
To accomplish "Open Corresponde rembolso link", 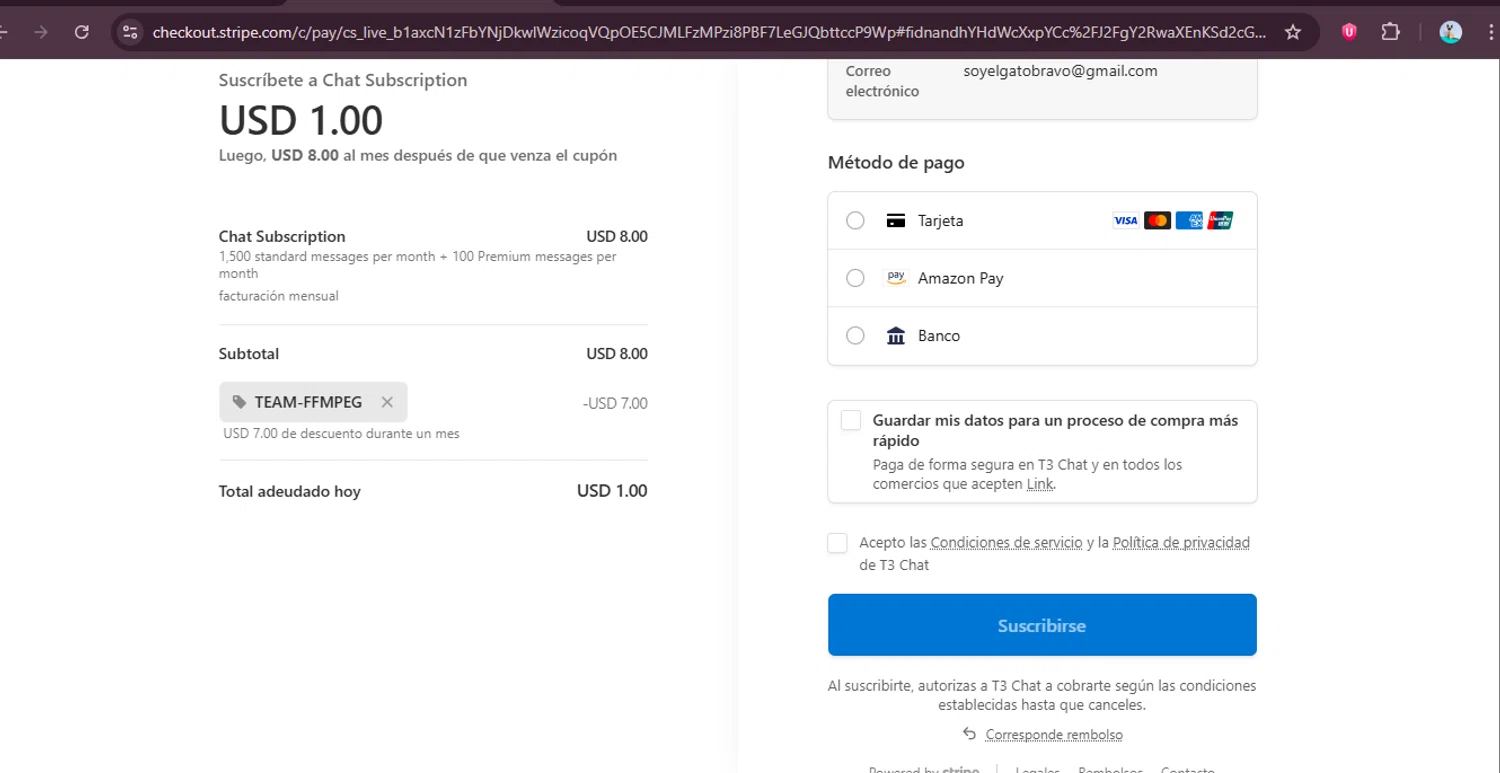I will tap(1054, 734).
